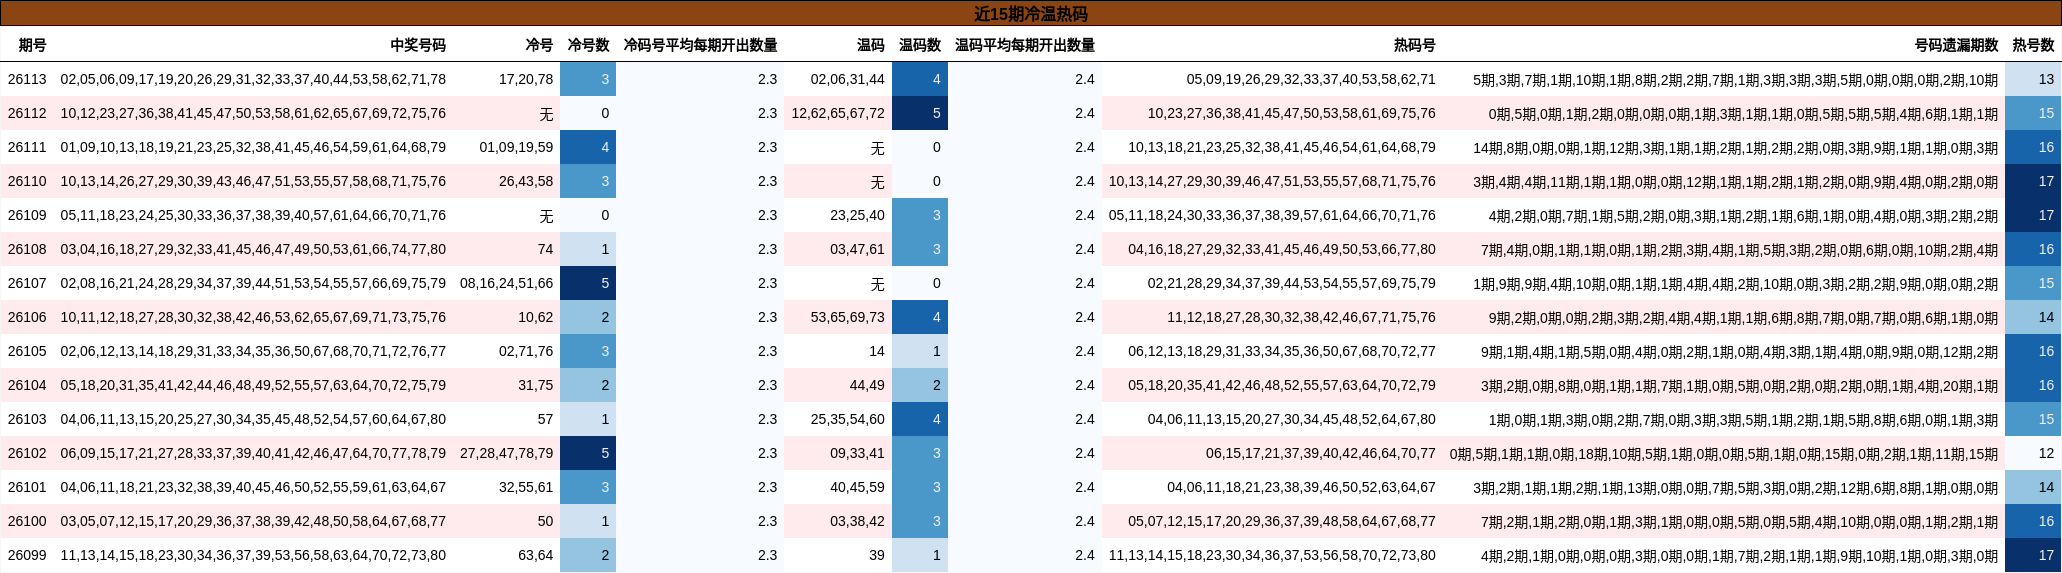Click hot count 17 in row 26099
The image size is (2062, 573).
(x=2033, y=555)
